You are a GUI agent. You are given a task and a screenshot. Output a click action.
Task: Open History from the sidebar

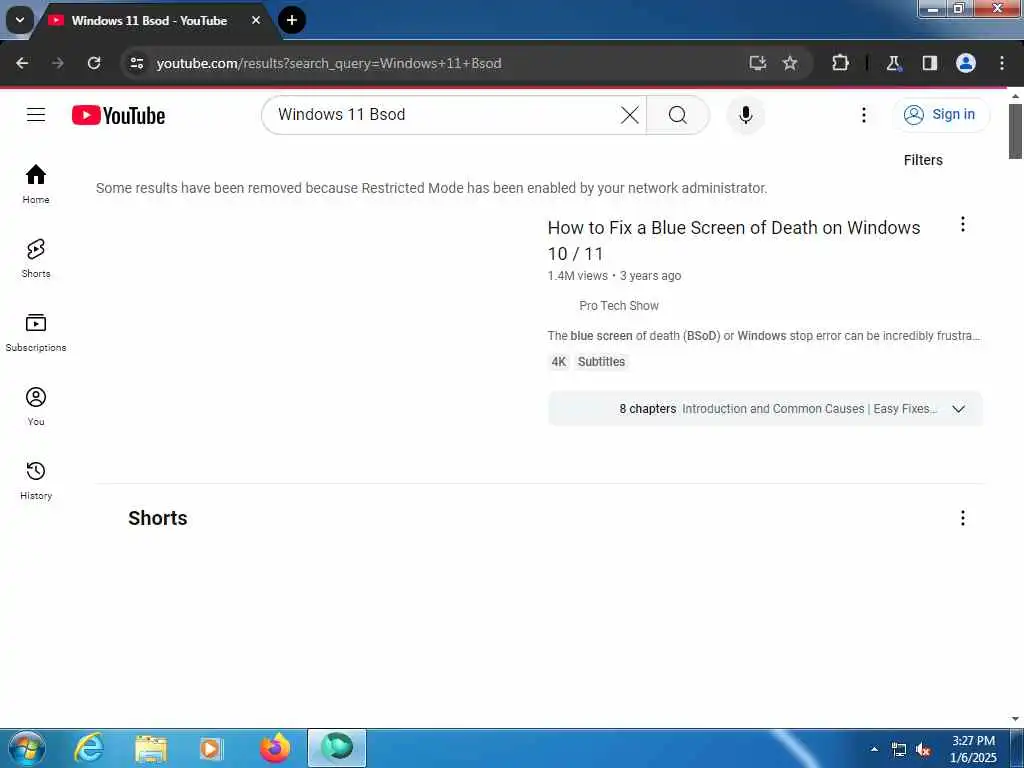(36, 480)
